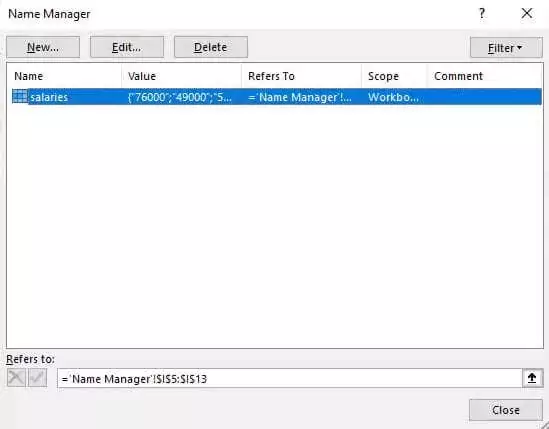This screenshot has height=429, width=549.
Task: Close the Name Manager with Close button
Action: click(506, 410)
